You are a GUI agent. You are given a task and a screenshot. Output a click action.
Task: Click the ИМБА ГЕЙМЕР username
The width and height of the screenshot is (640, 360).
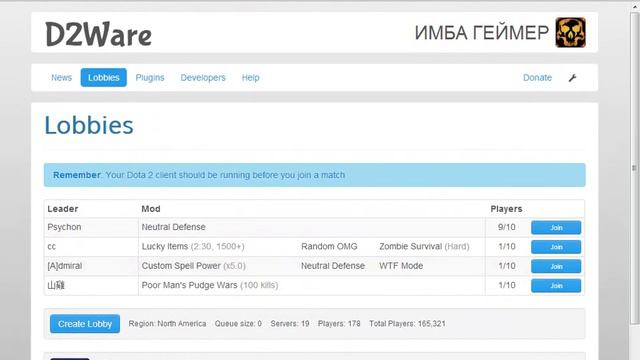(482, 33)
